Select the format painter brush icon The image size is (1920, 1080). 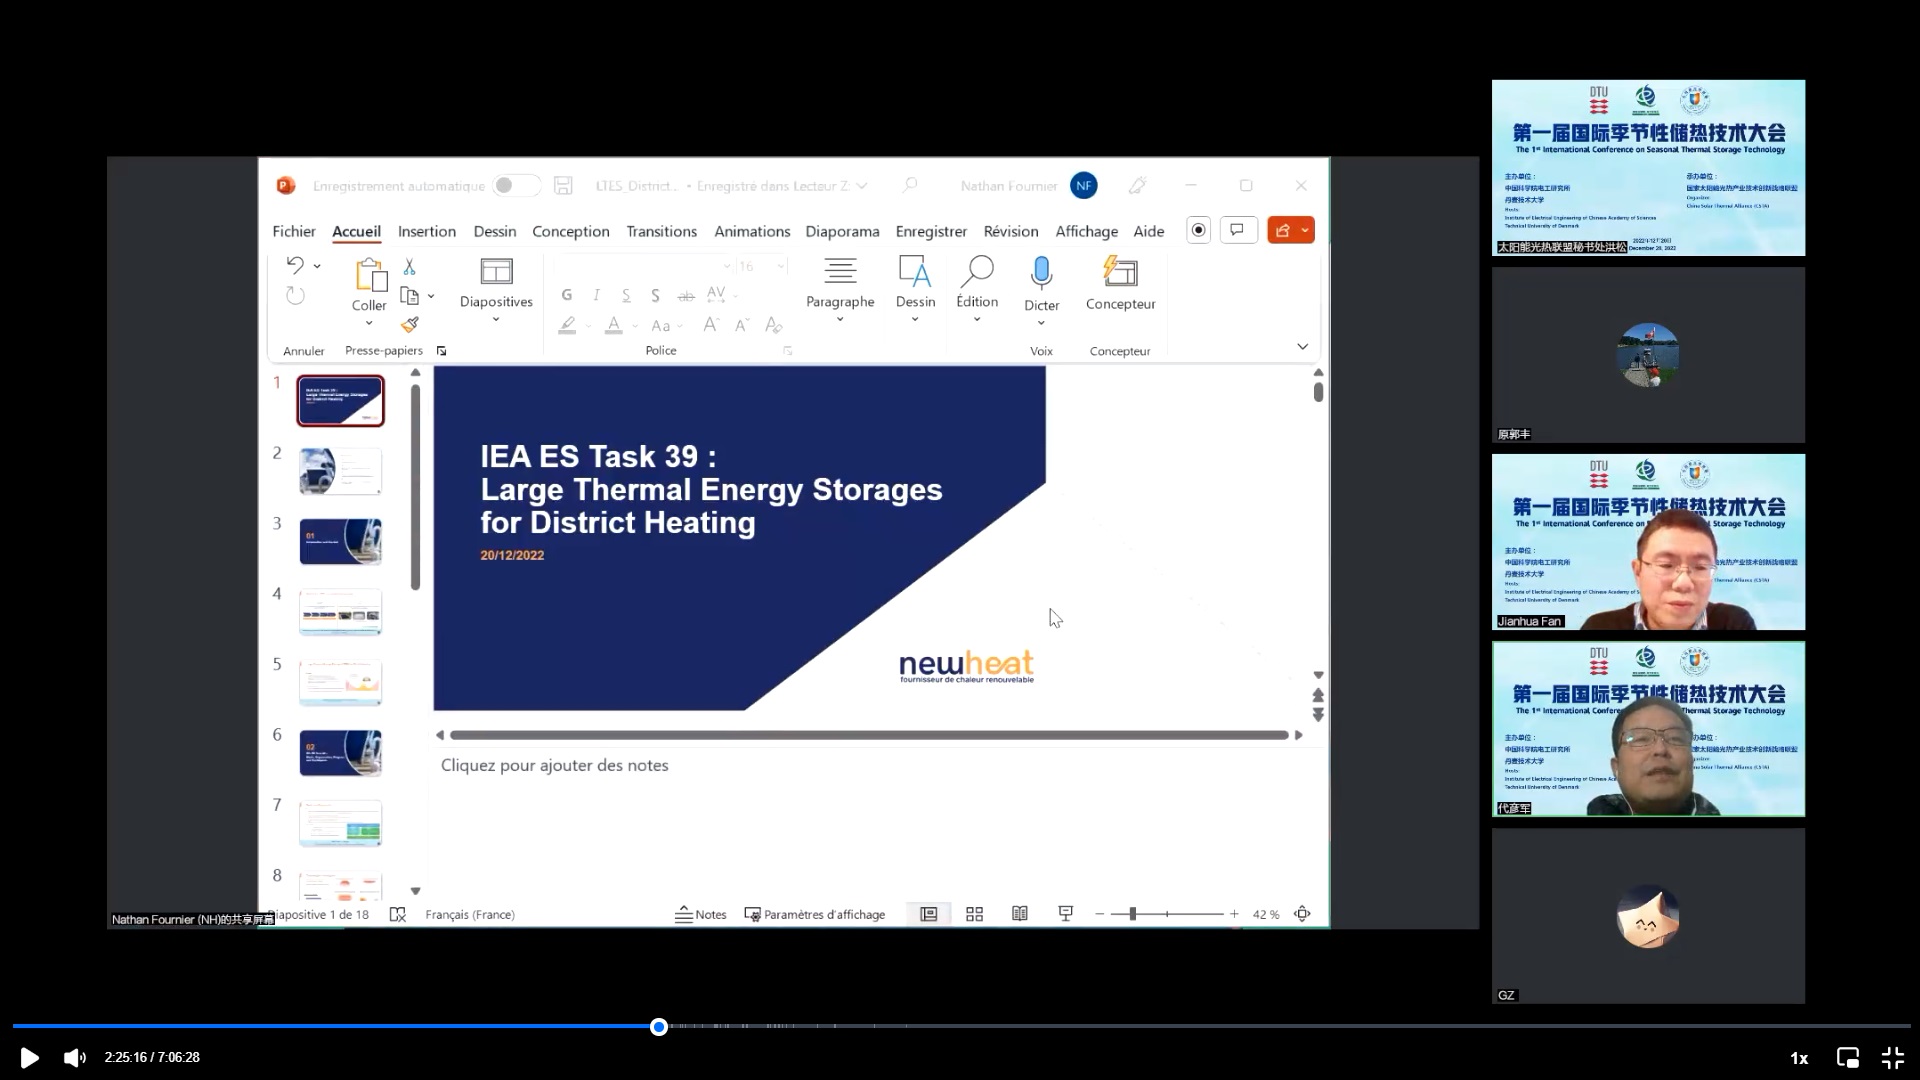pyautogui.click(x=409, y=325)
